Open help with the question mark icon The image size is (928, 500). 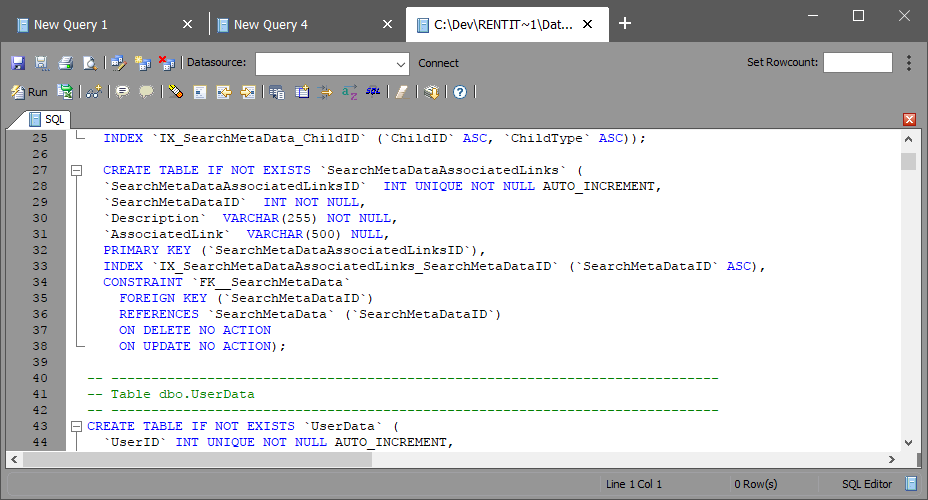[x=460, y=92]
